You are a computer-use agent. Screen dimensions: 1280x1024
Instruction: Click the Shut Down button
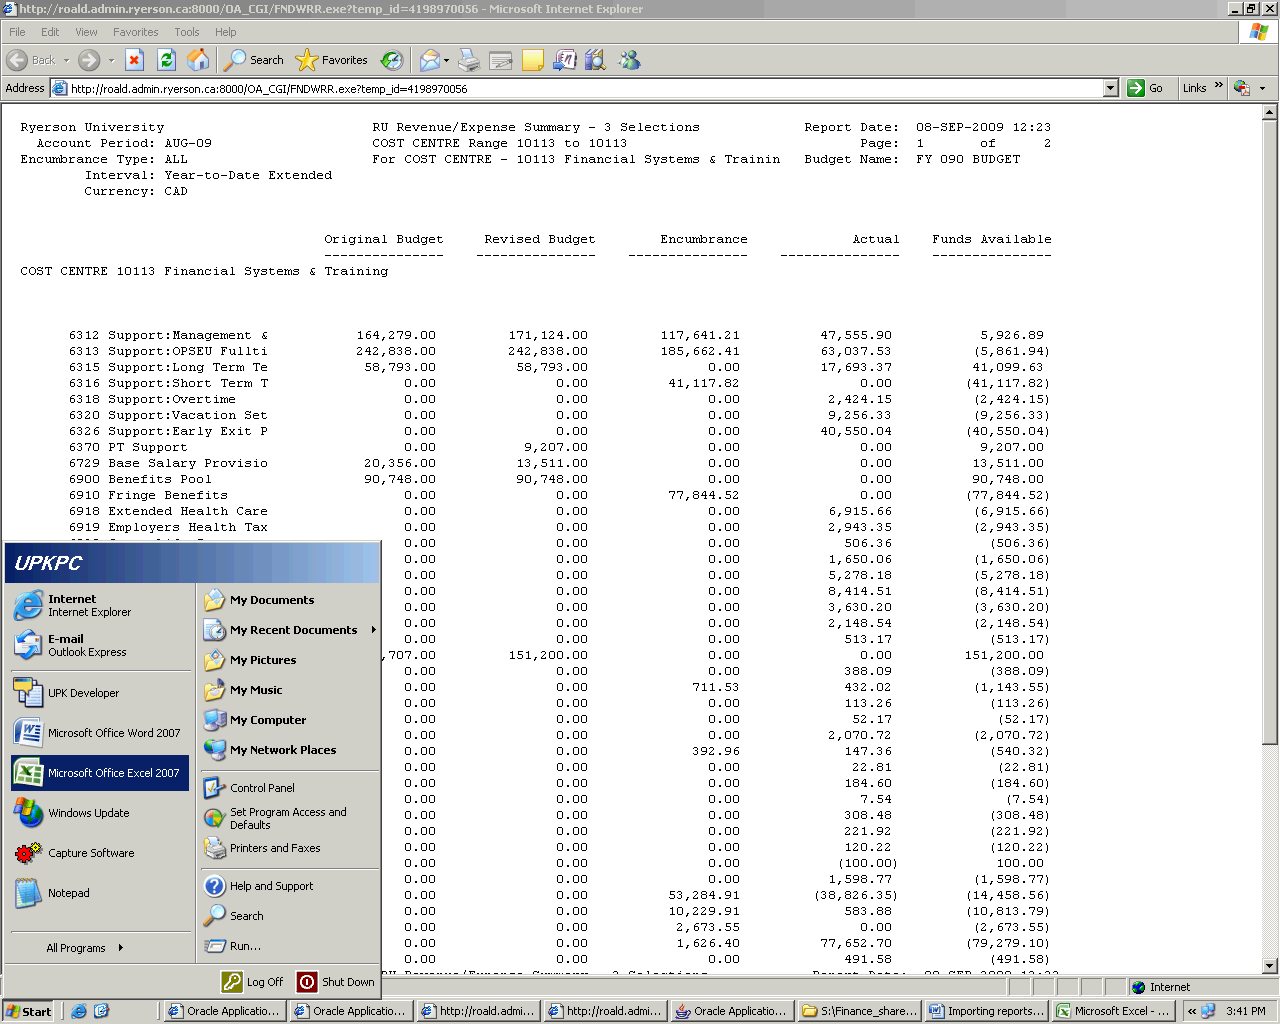tap(336, 982)
